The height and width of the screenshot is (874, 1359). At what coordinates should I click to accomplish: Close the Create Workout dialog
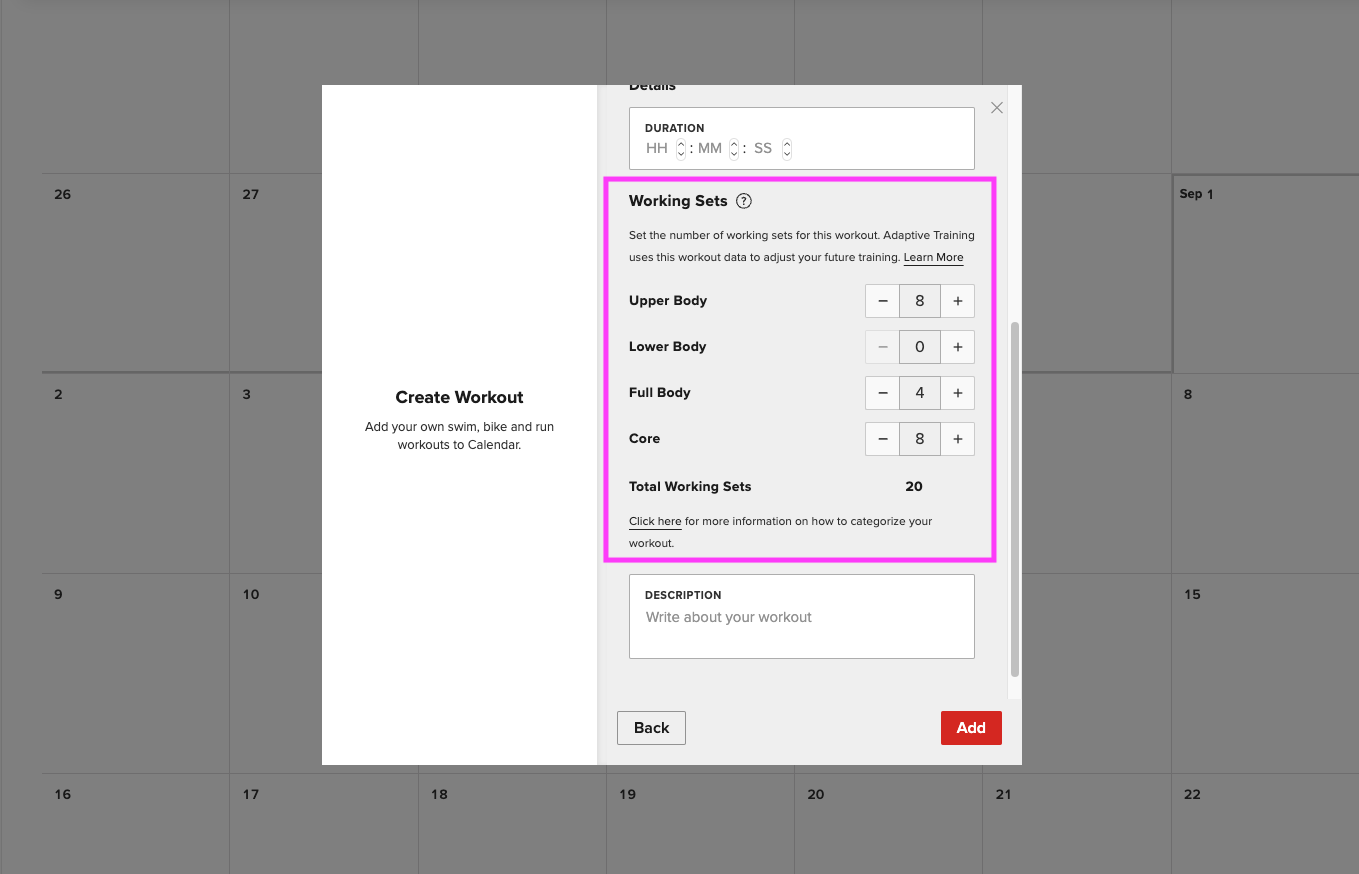point(996,107)
